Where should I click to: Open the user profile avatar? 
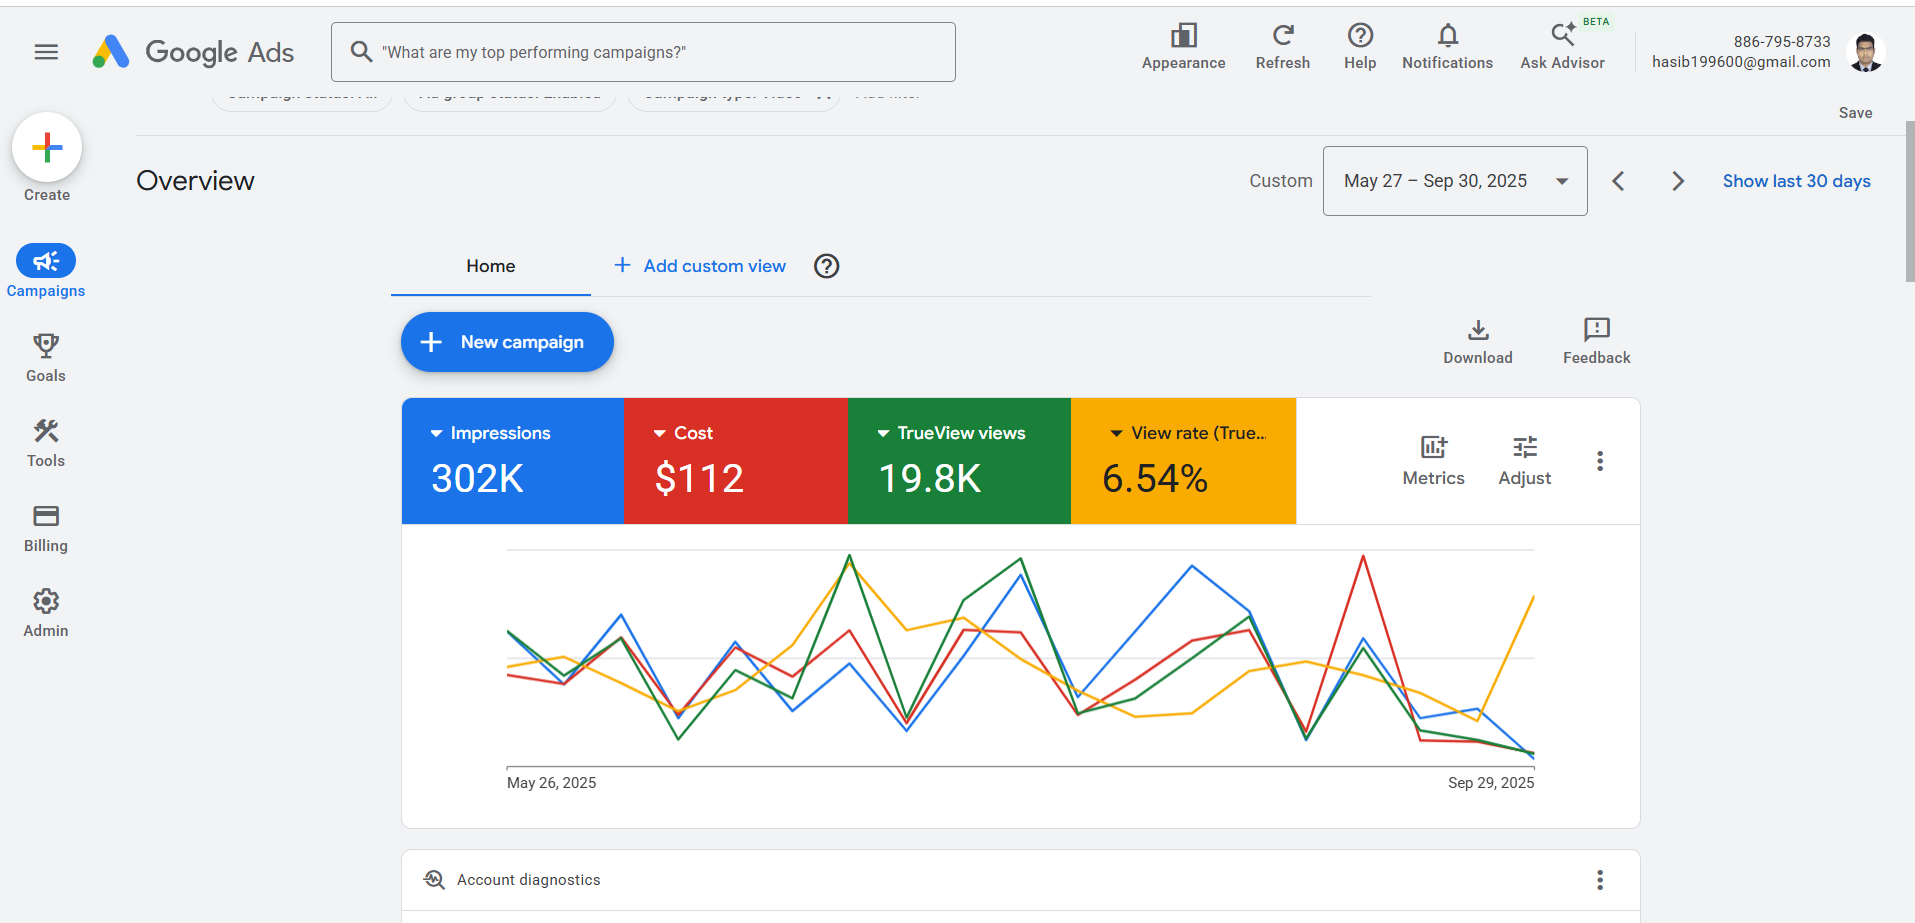tap(1865, 52)
